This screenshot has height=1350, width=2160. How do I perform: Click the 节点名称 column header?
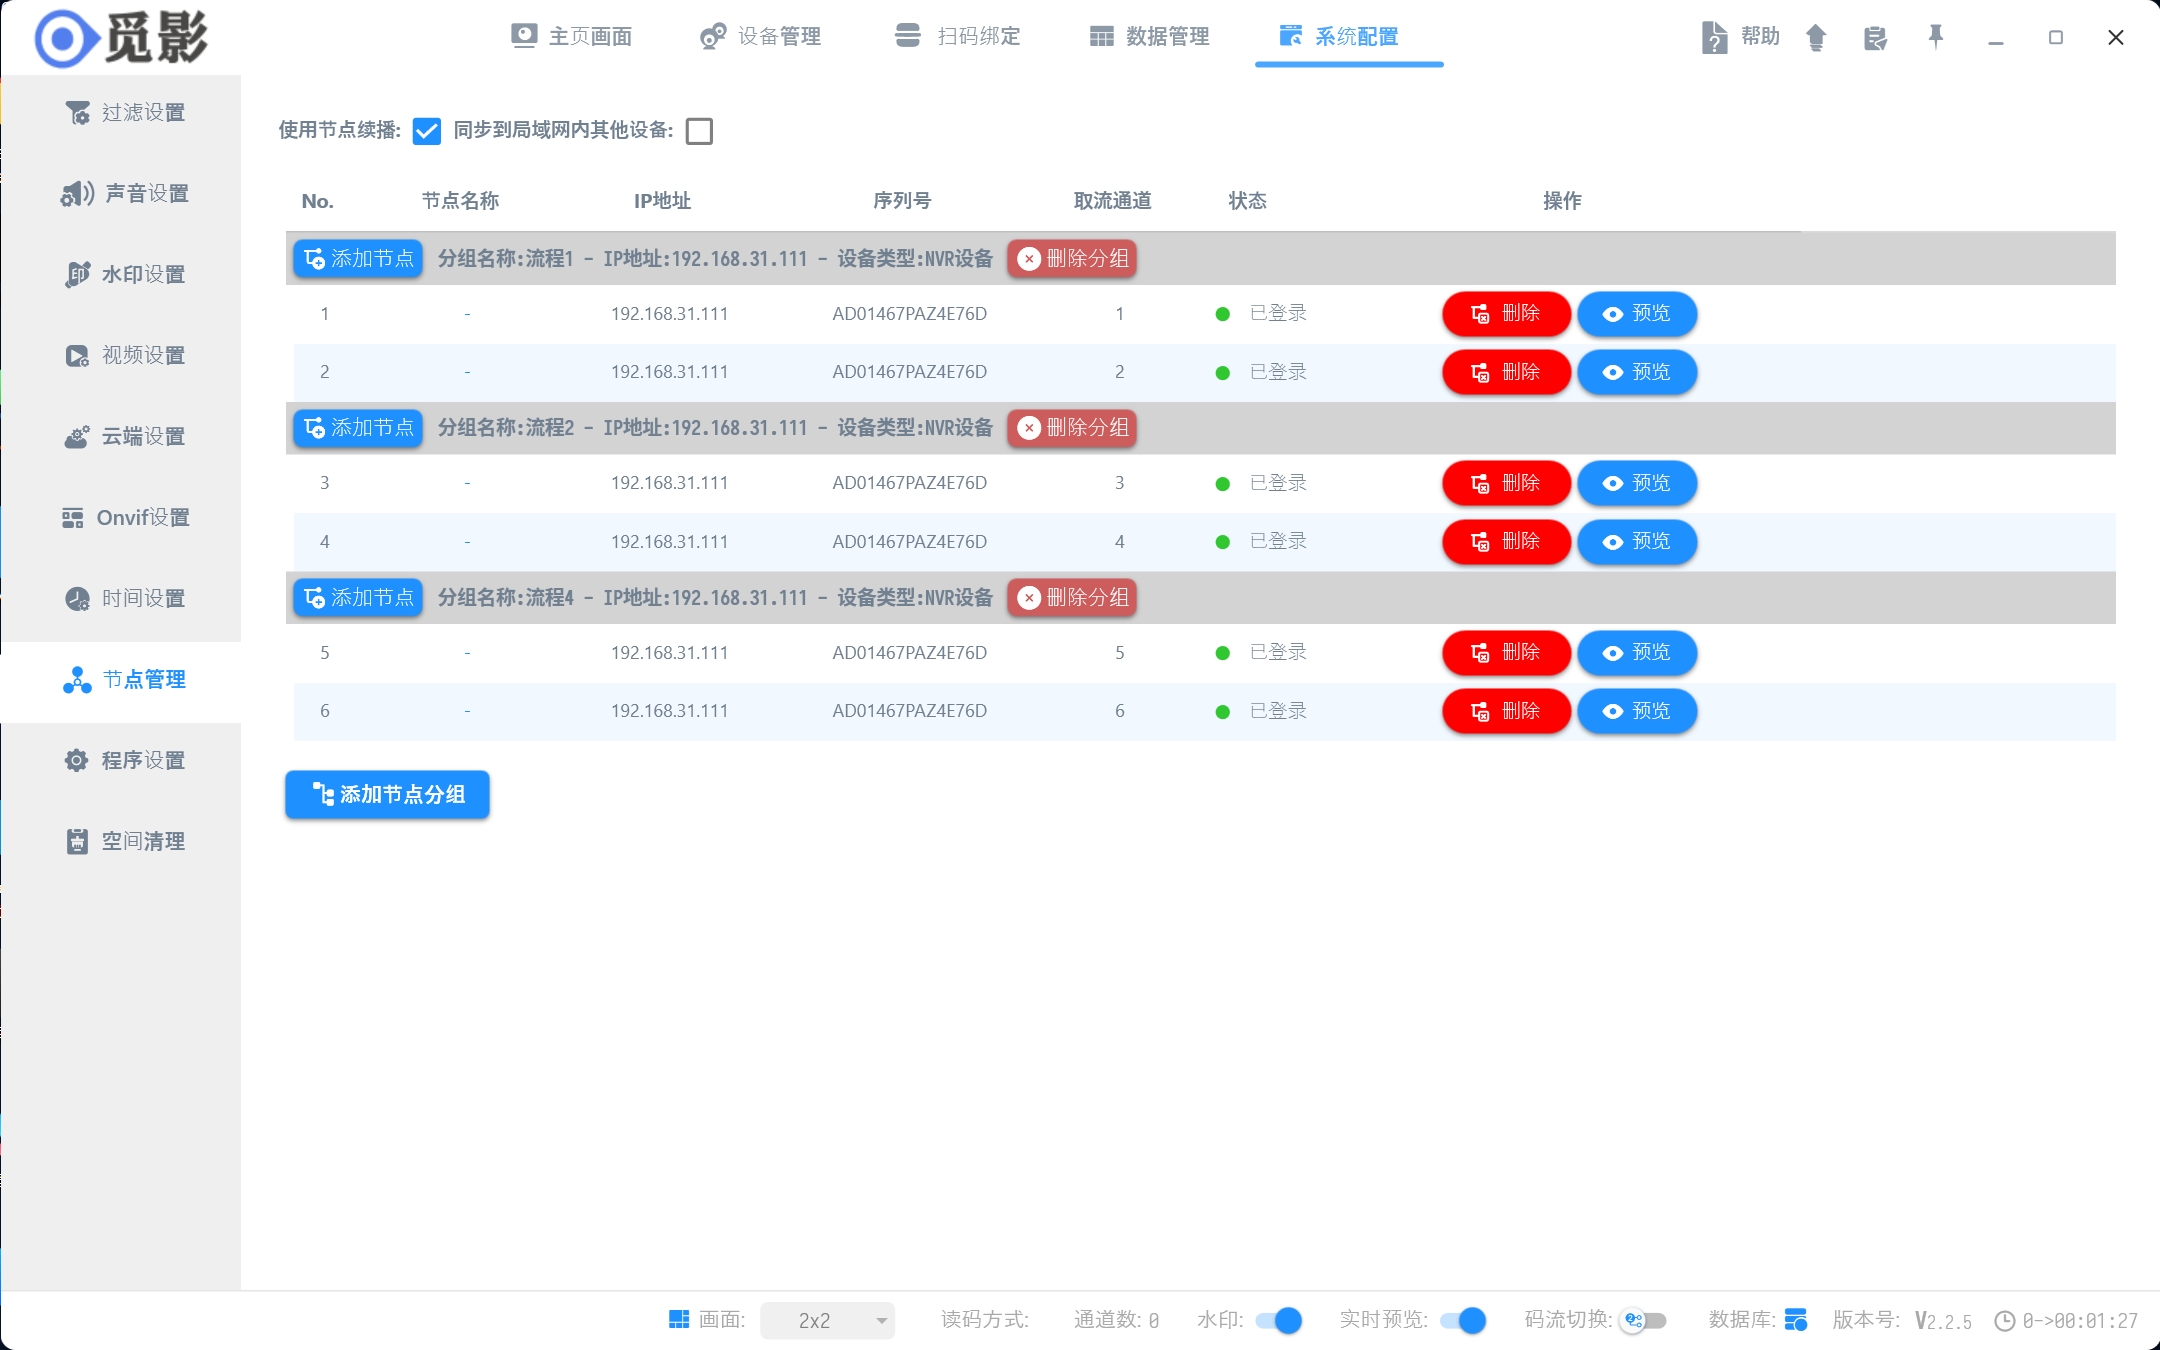click(x=460, y=201)
